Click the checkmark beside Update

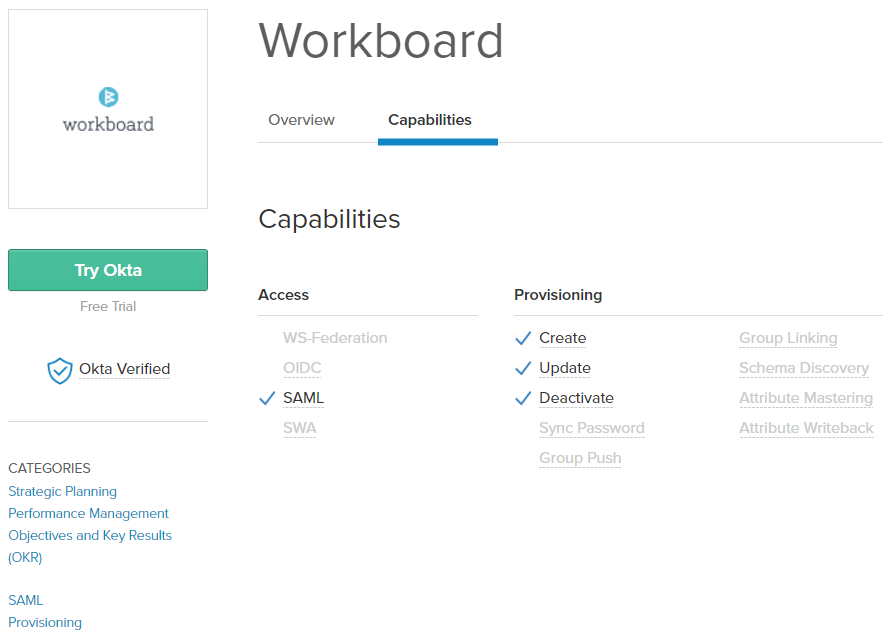pyautogui.click(x=523, y=368)
